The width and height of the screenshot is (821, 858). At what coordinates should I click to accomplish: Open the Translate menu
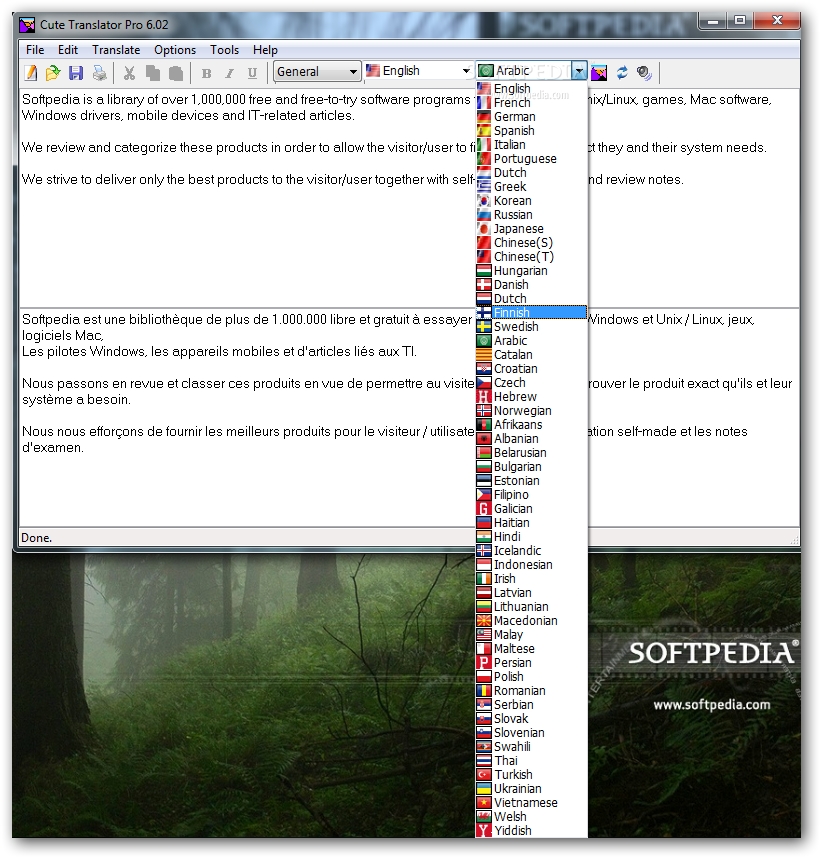pyautogui.click(x=116, y=50)
